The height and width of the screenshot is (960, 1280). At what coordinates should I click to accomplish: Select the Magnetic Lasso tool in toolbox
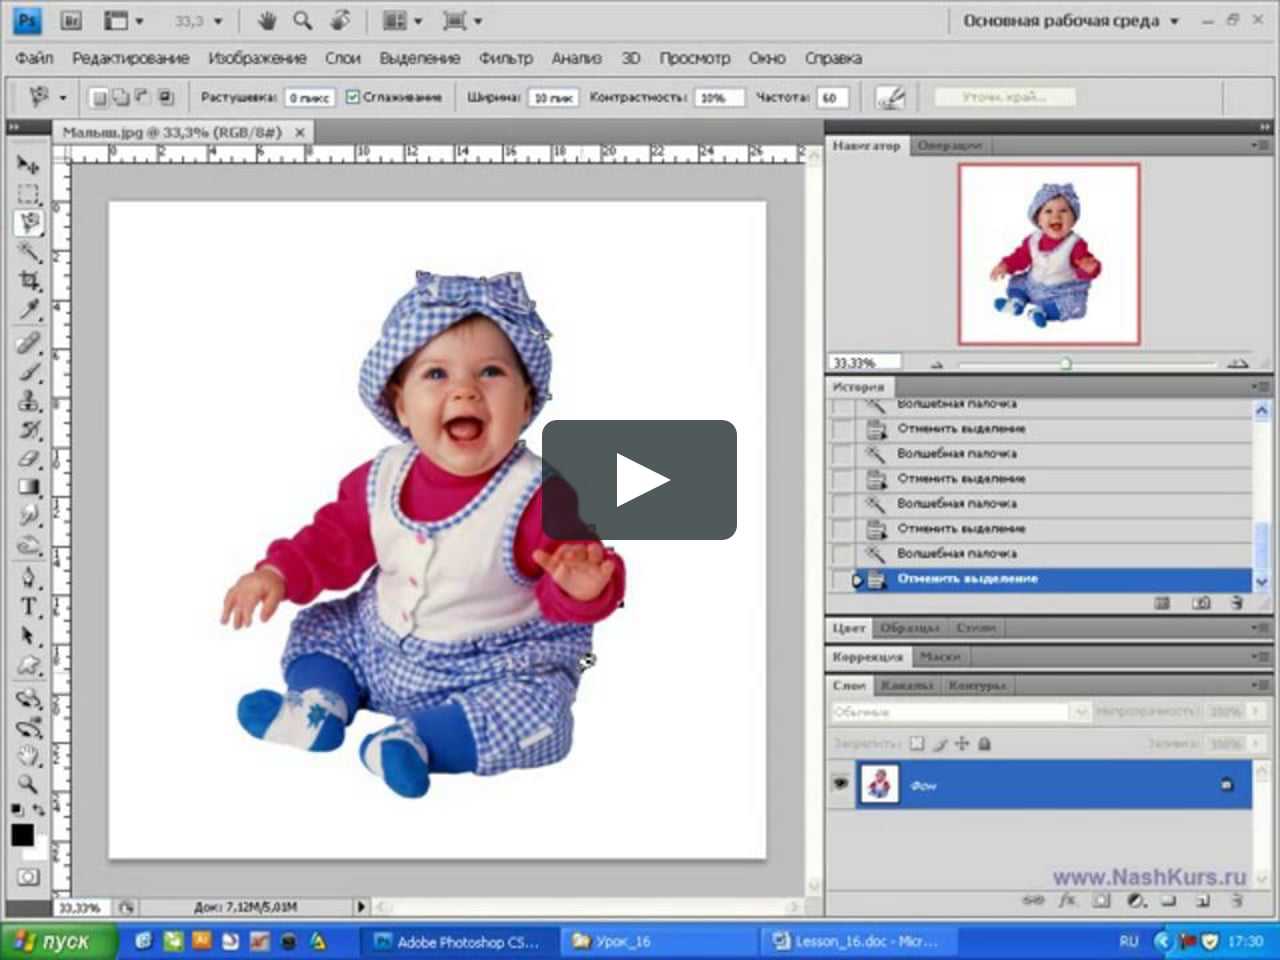(28, 222)
